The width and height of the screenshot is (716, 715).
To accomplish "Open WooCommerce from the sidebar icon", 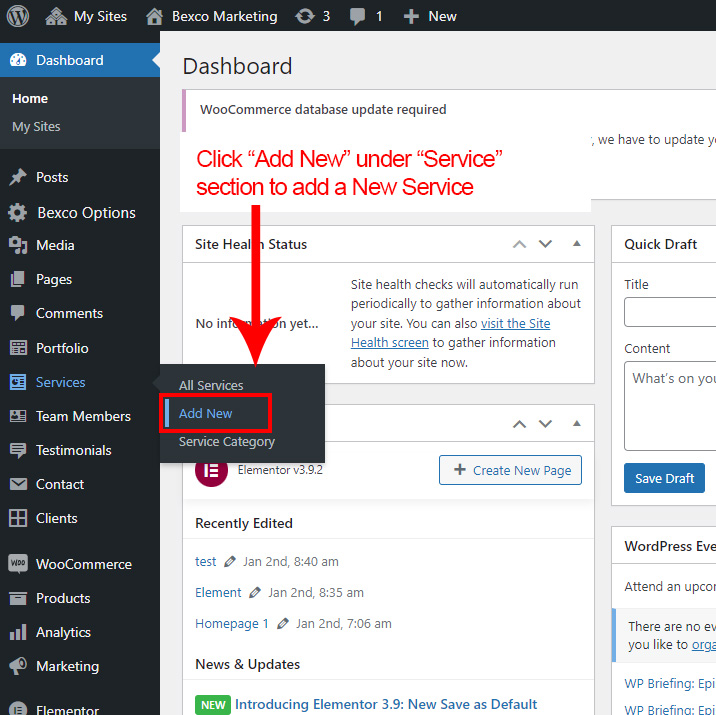I will coord(18,564).
